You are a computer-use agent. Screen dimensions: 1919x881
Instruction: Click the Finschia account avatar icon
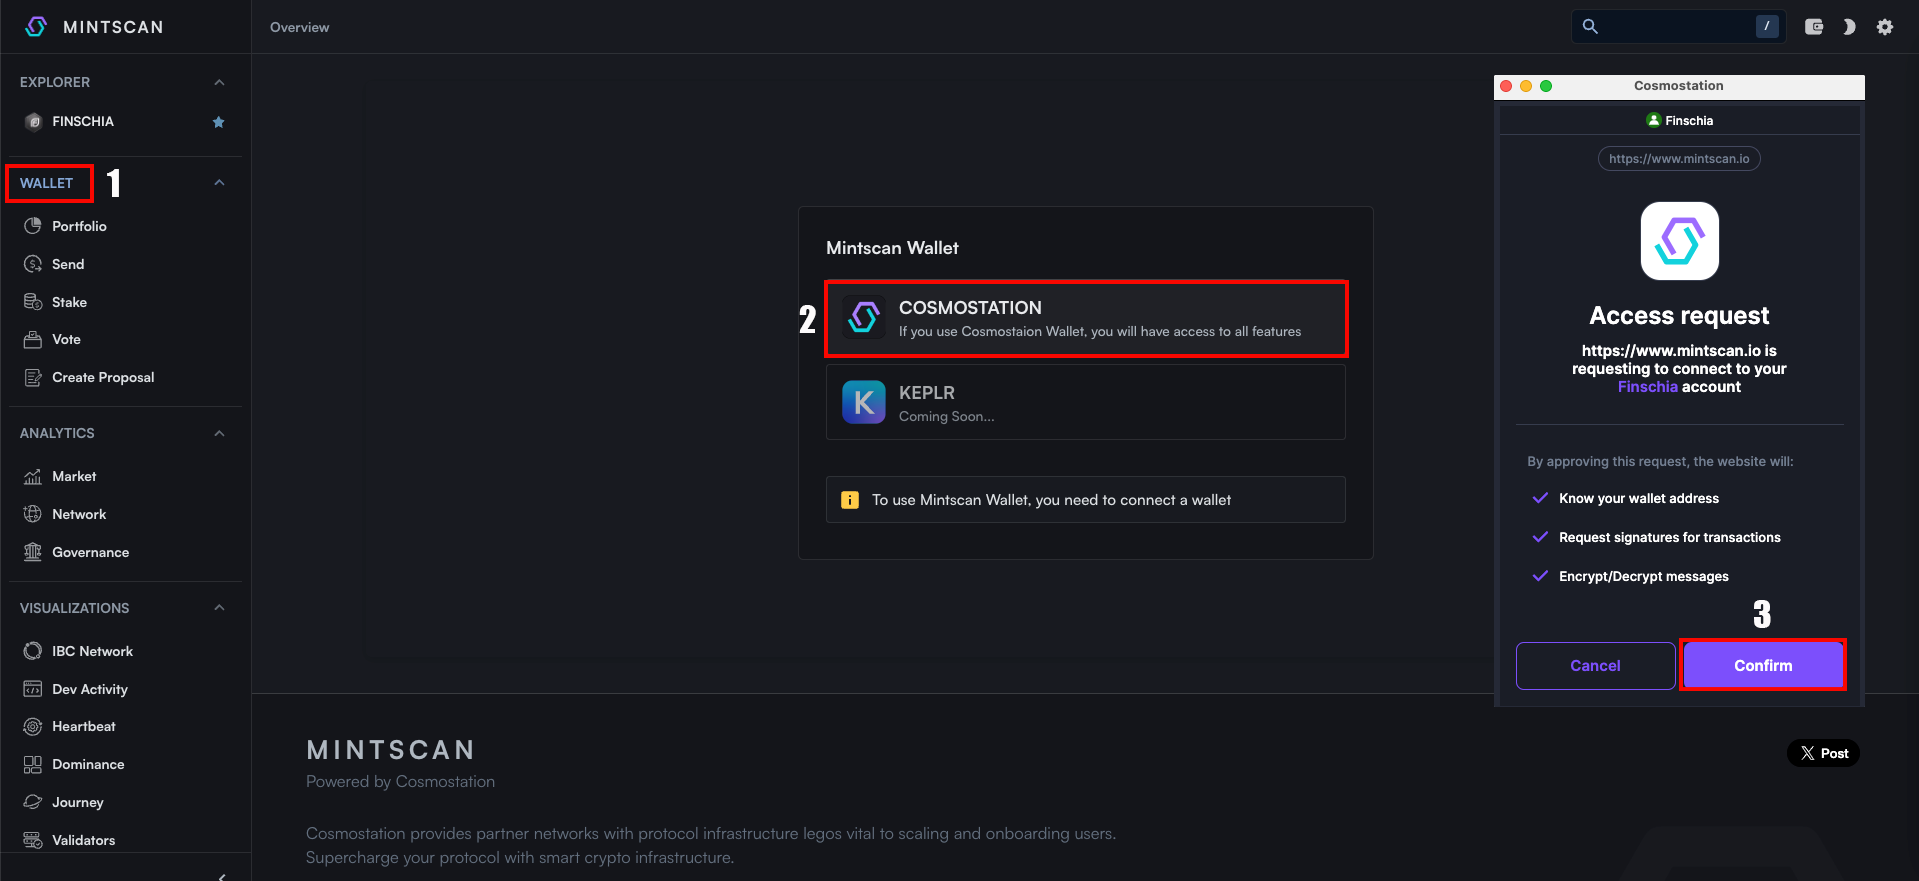click(x=1653, y=120)
